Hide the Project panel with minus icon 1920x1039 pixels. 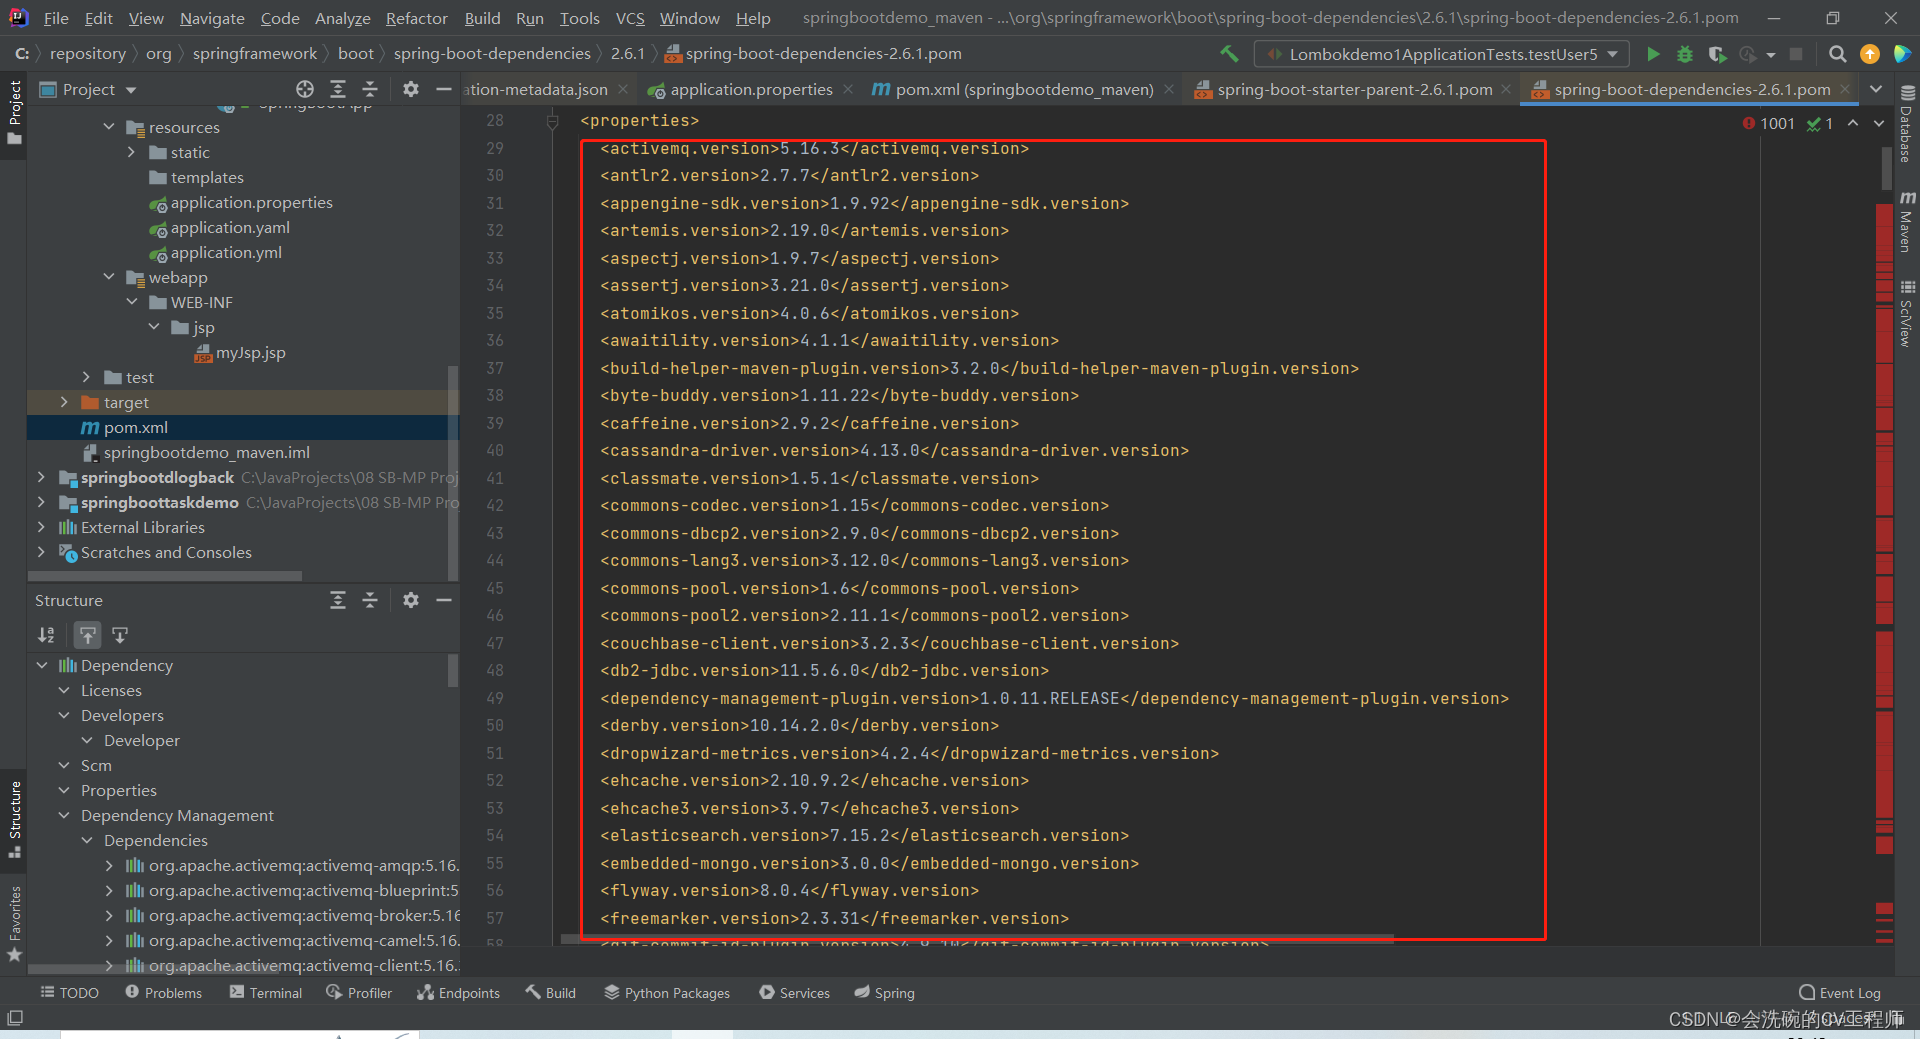(444, 89)
